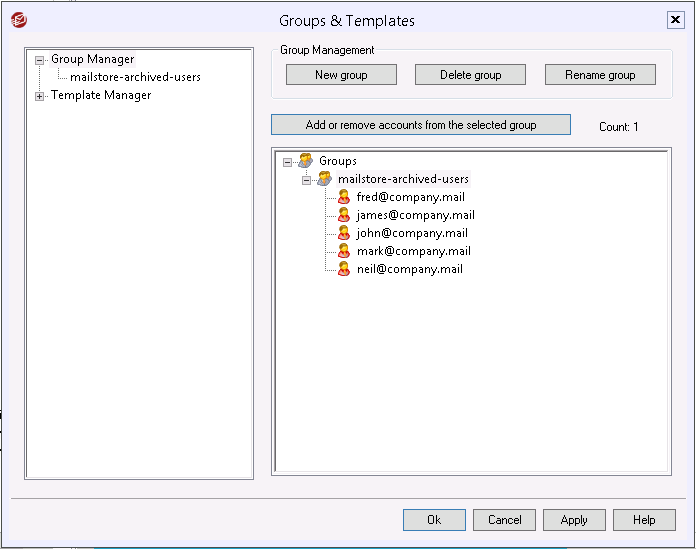Collapse the Group Manager tree node
The image size is (696, 549).
point(40,60)
